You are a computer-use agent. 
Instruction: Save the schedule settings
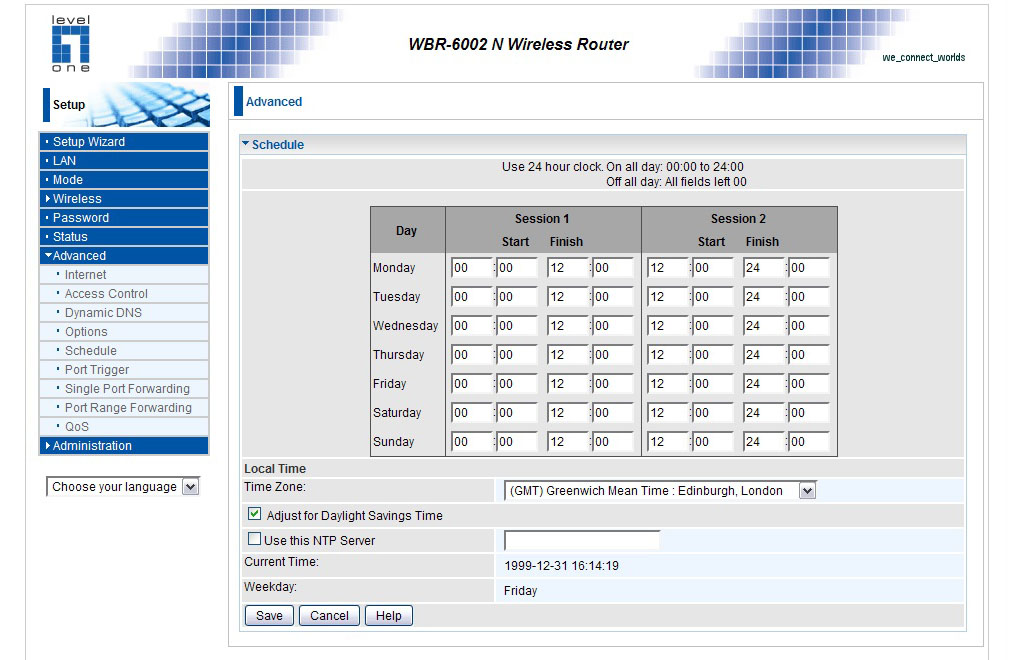click(269, 615)
